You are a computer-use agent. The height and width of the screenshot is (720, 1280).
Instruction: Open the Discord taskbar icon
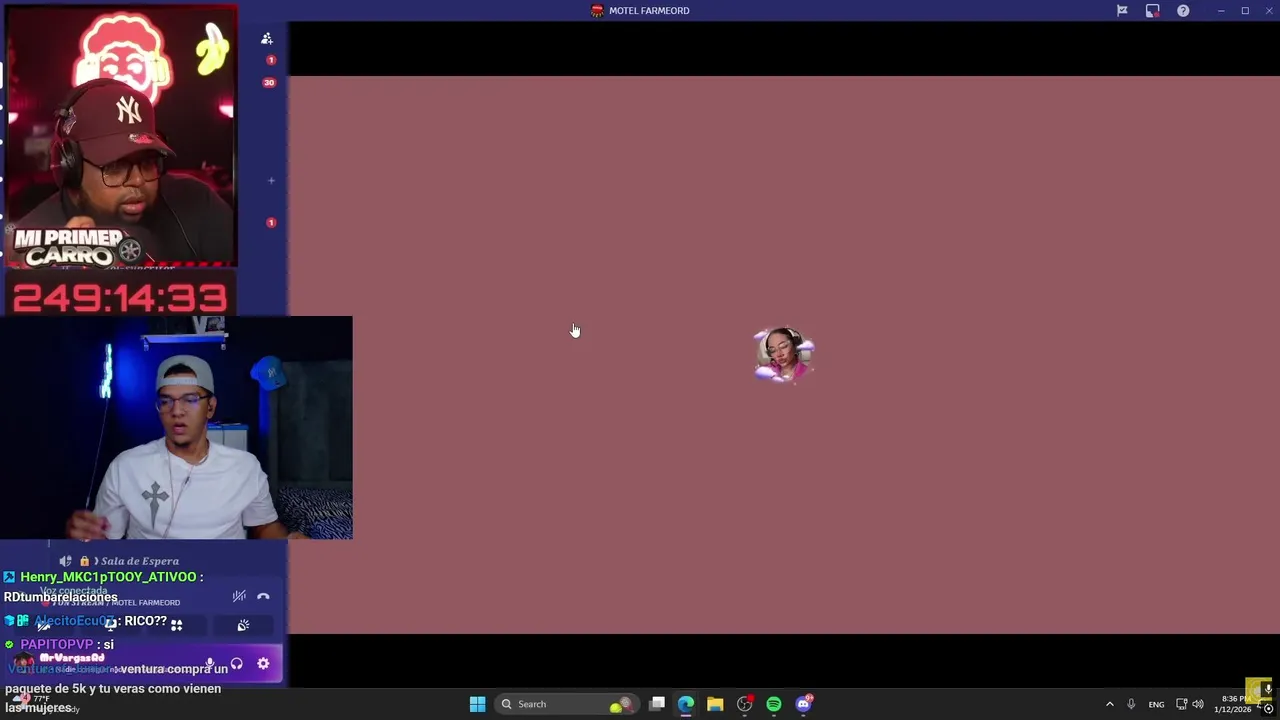(803, 704)
